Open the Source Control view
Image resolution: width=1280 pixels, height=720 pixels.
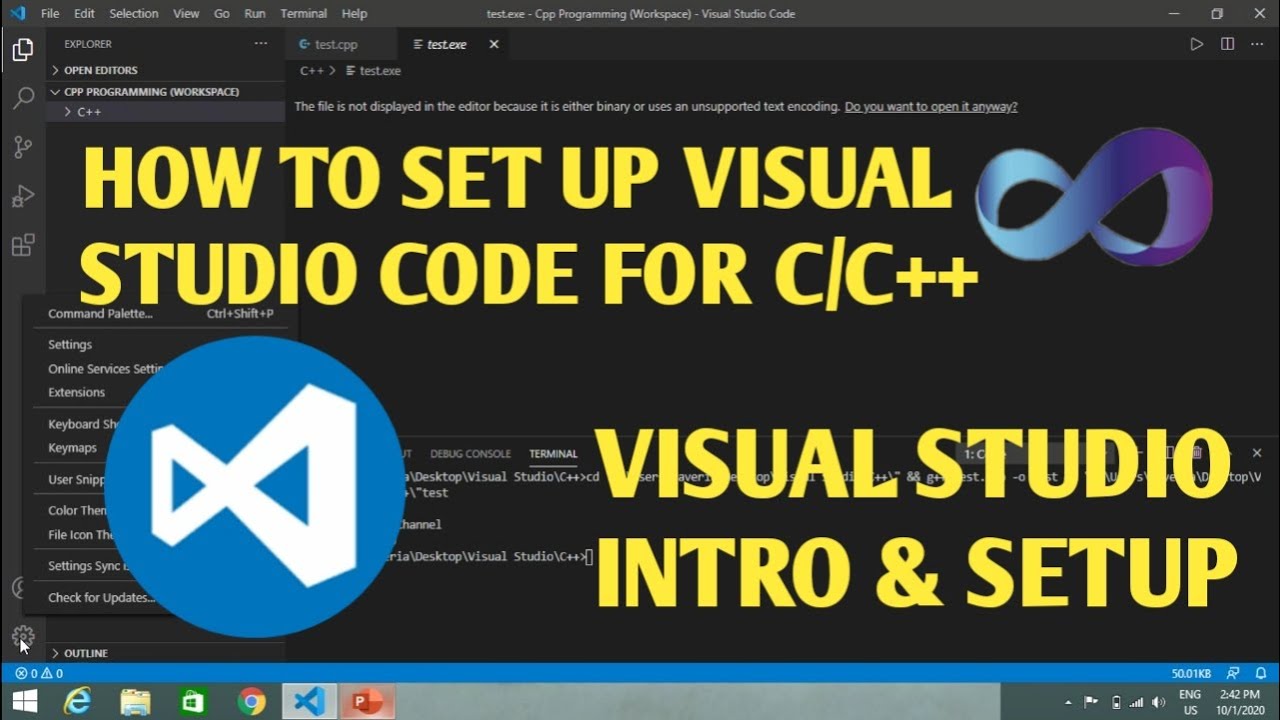22,147
